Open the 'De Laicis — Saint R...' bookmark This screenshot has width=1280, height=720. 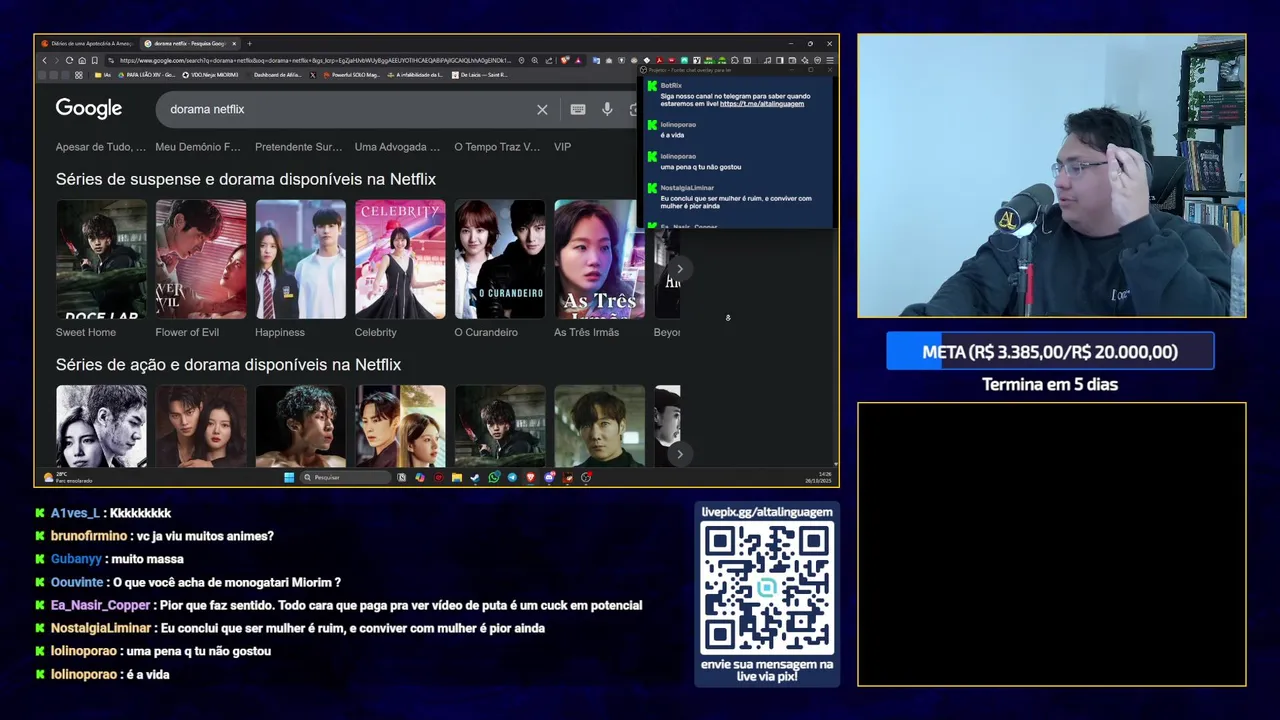click(x=480, y=75)
